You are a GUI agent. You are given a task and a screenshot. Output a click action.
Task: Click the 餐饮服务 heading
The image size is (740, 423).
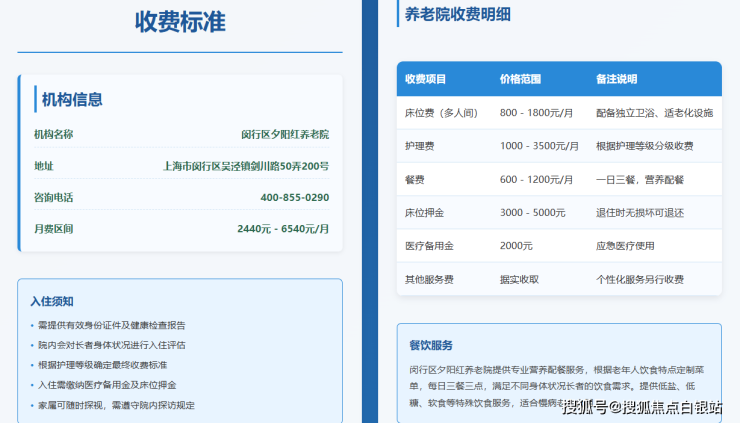coord(431,346)
